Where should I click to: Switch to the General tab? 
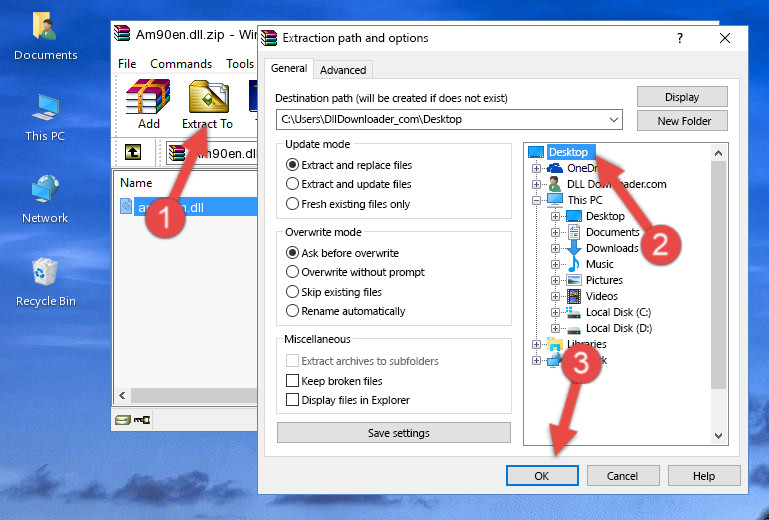tap(289, 68)
